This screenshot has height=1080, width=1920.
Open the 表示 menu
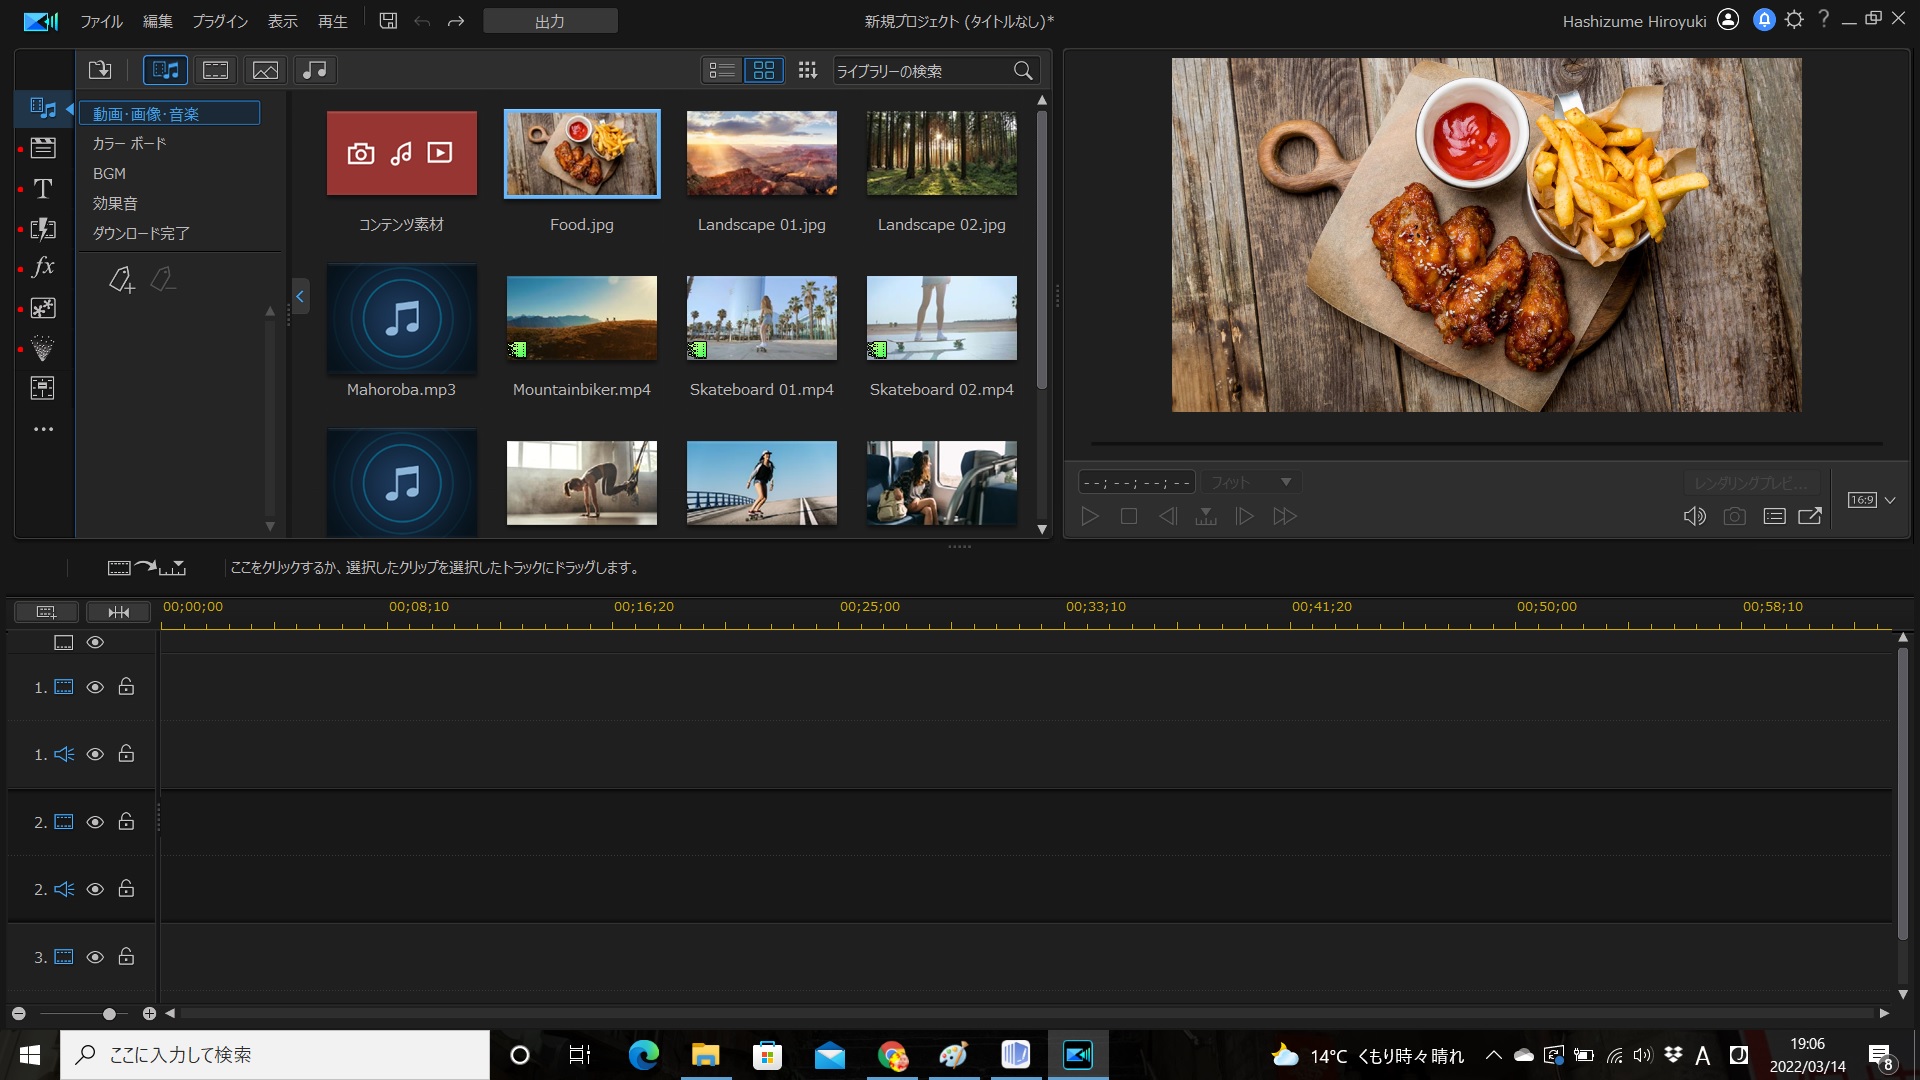click(x=282, y=21)
